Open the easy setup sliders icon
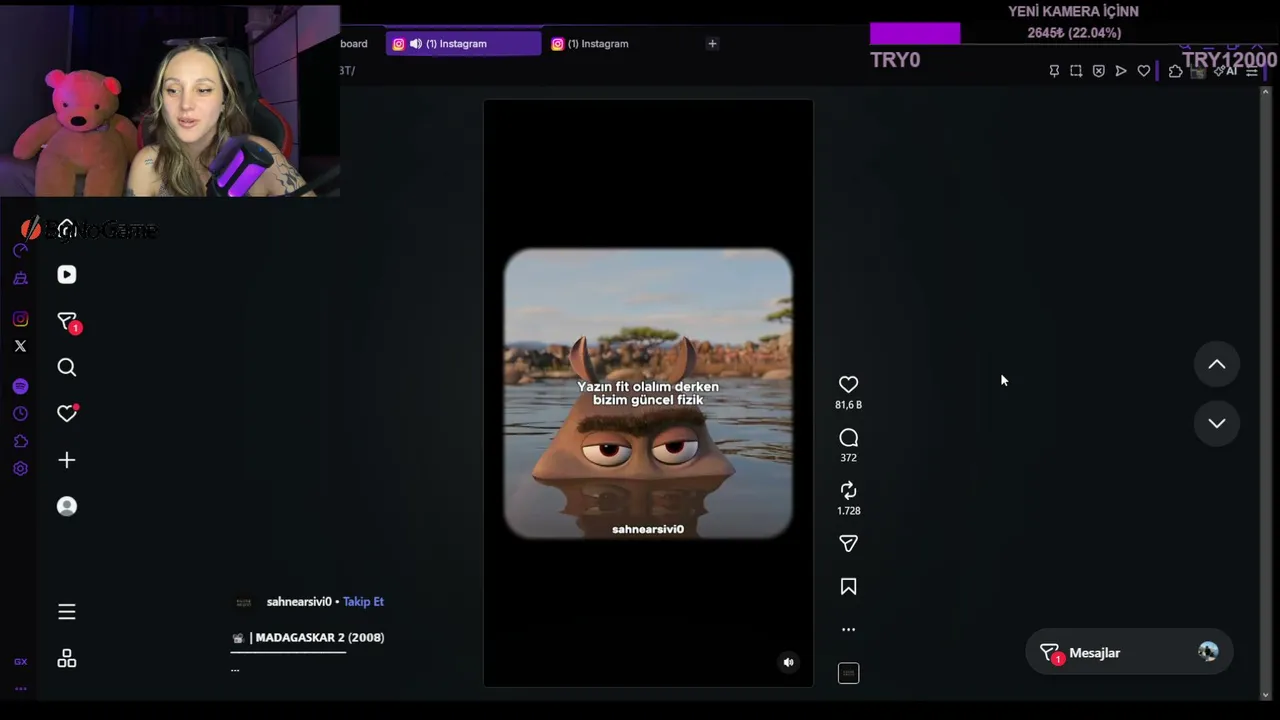This screenshot has width=1280, height=720. click(x=1251, y=71)
